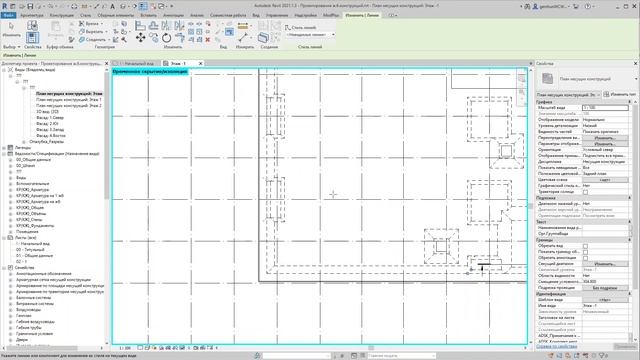Click Edit button for Graphic Display Options

pos(604,144)
